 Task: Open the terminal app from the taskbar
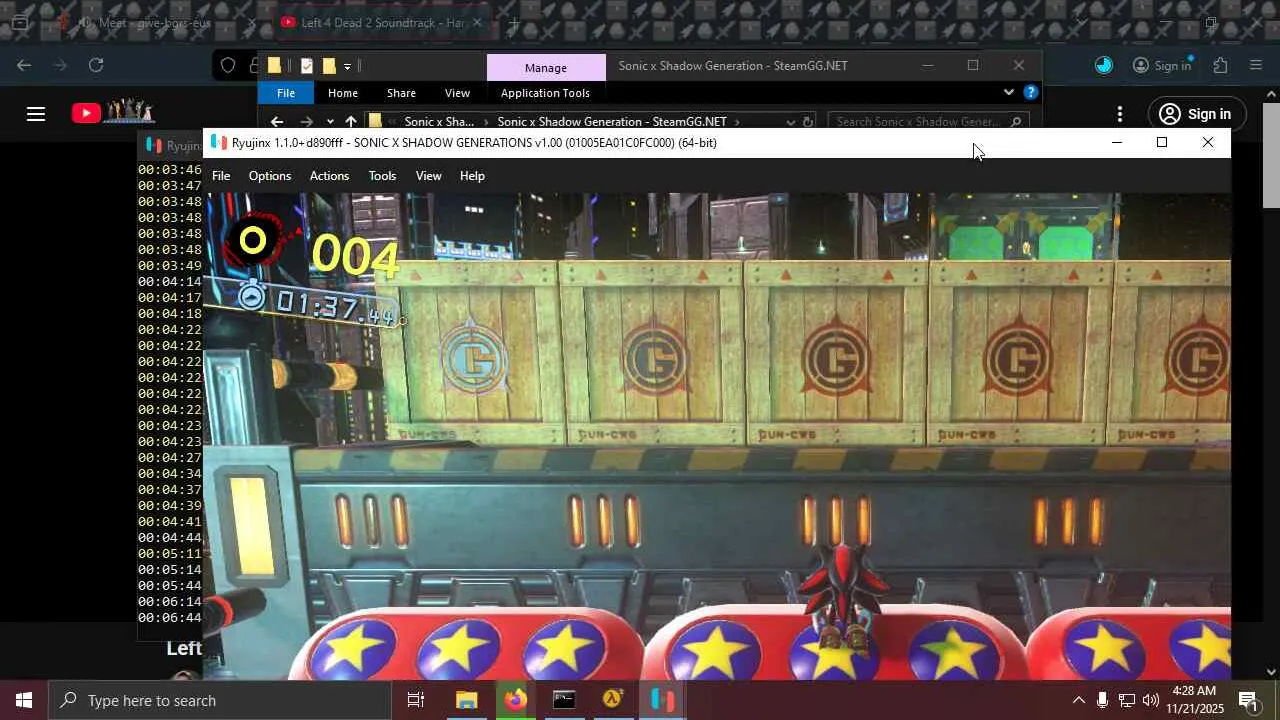564,700
